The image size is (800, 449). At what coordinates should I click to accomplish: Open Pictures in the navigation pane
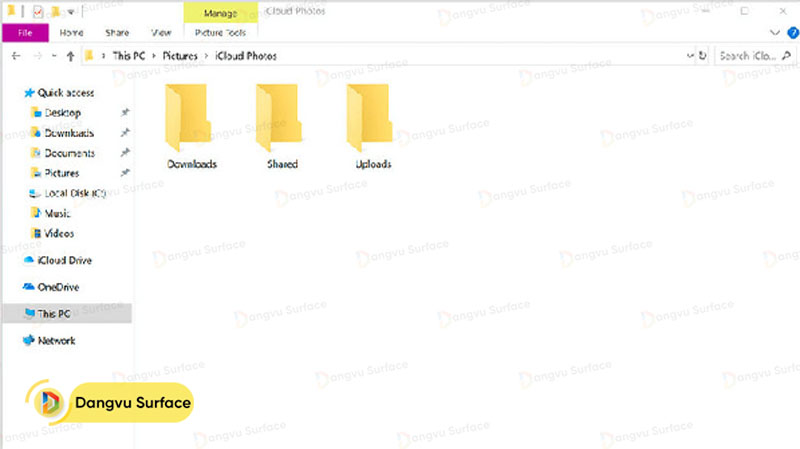point(62,173)
